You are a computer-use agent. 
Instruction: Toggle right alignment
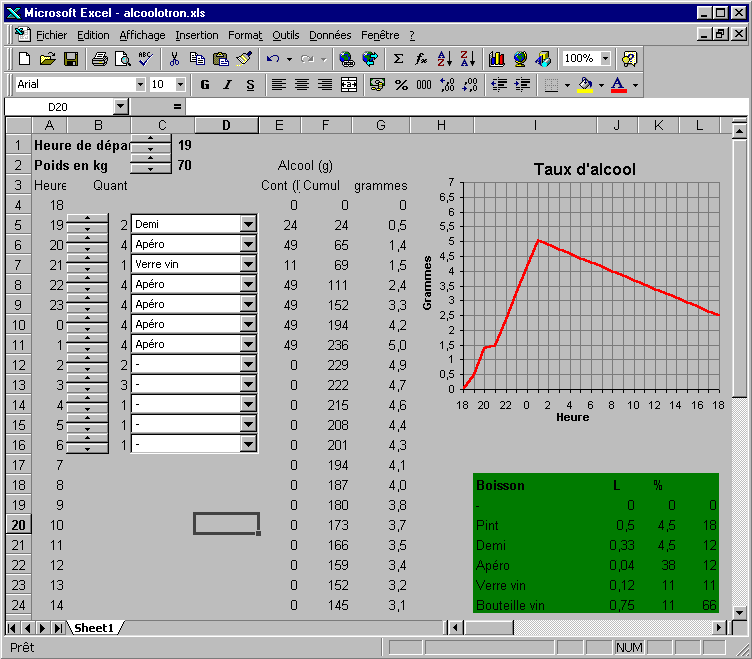click(x=325, y=85)
